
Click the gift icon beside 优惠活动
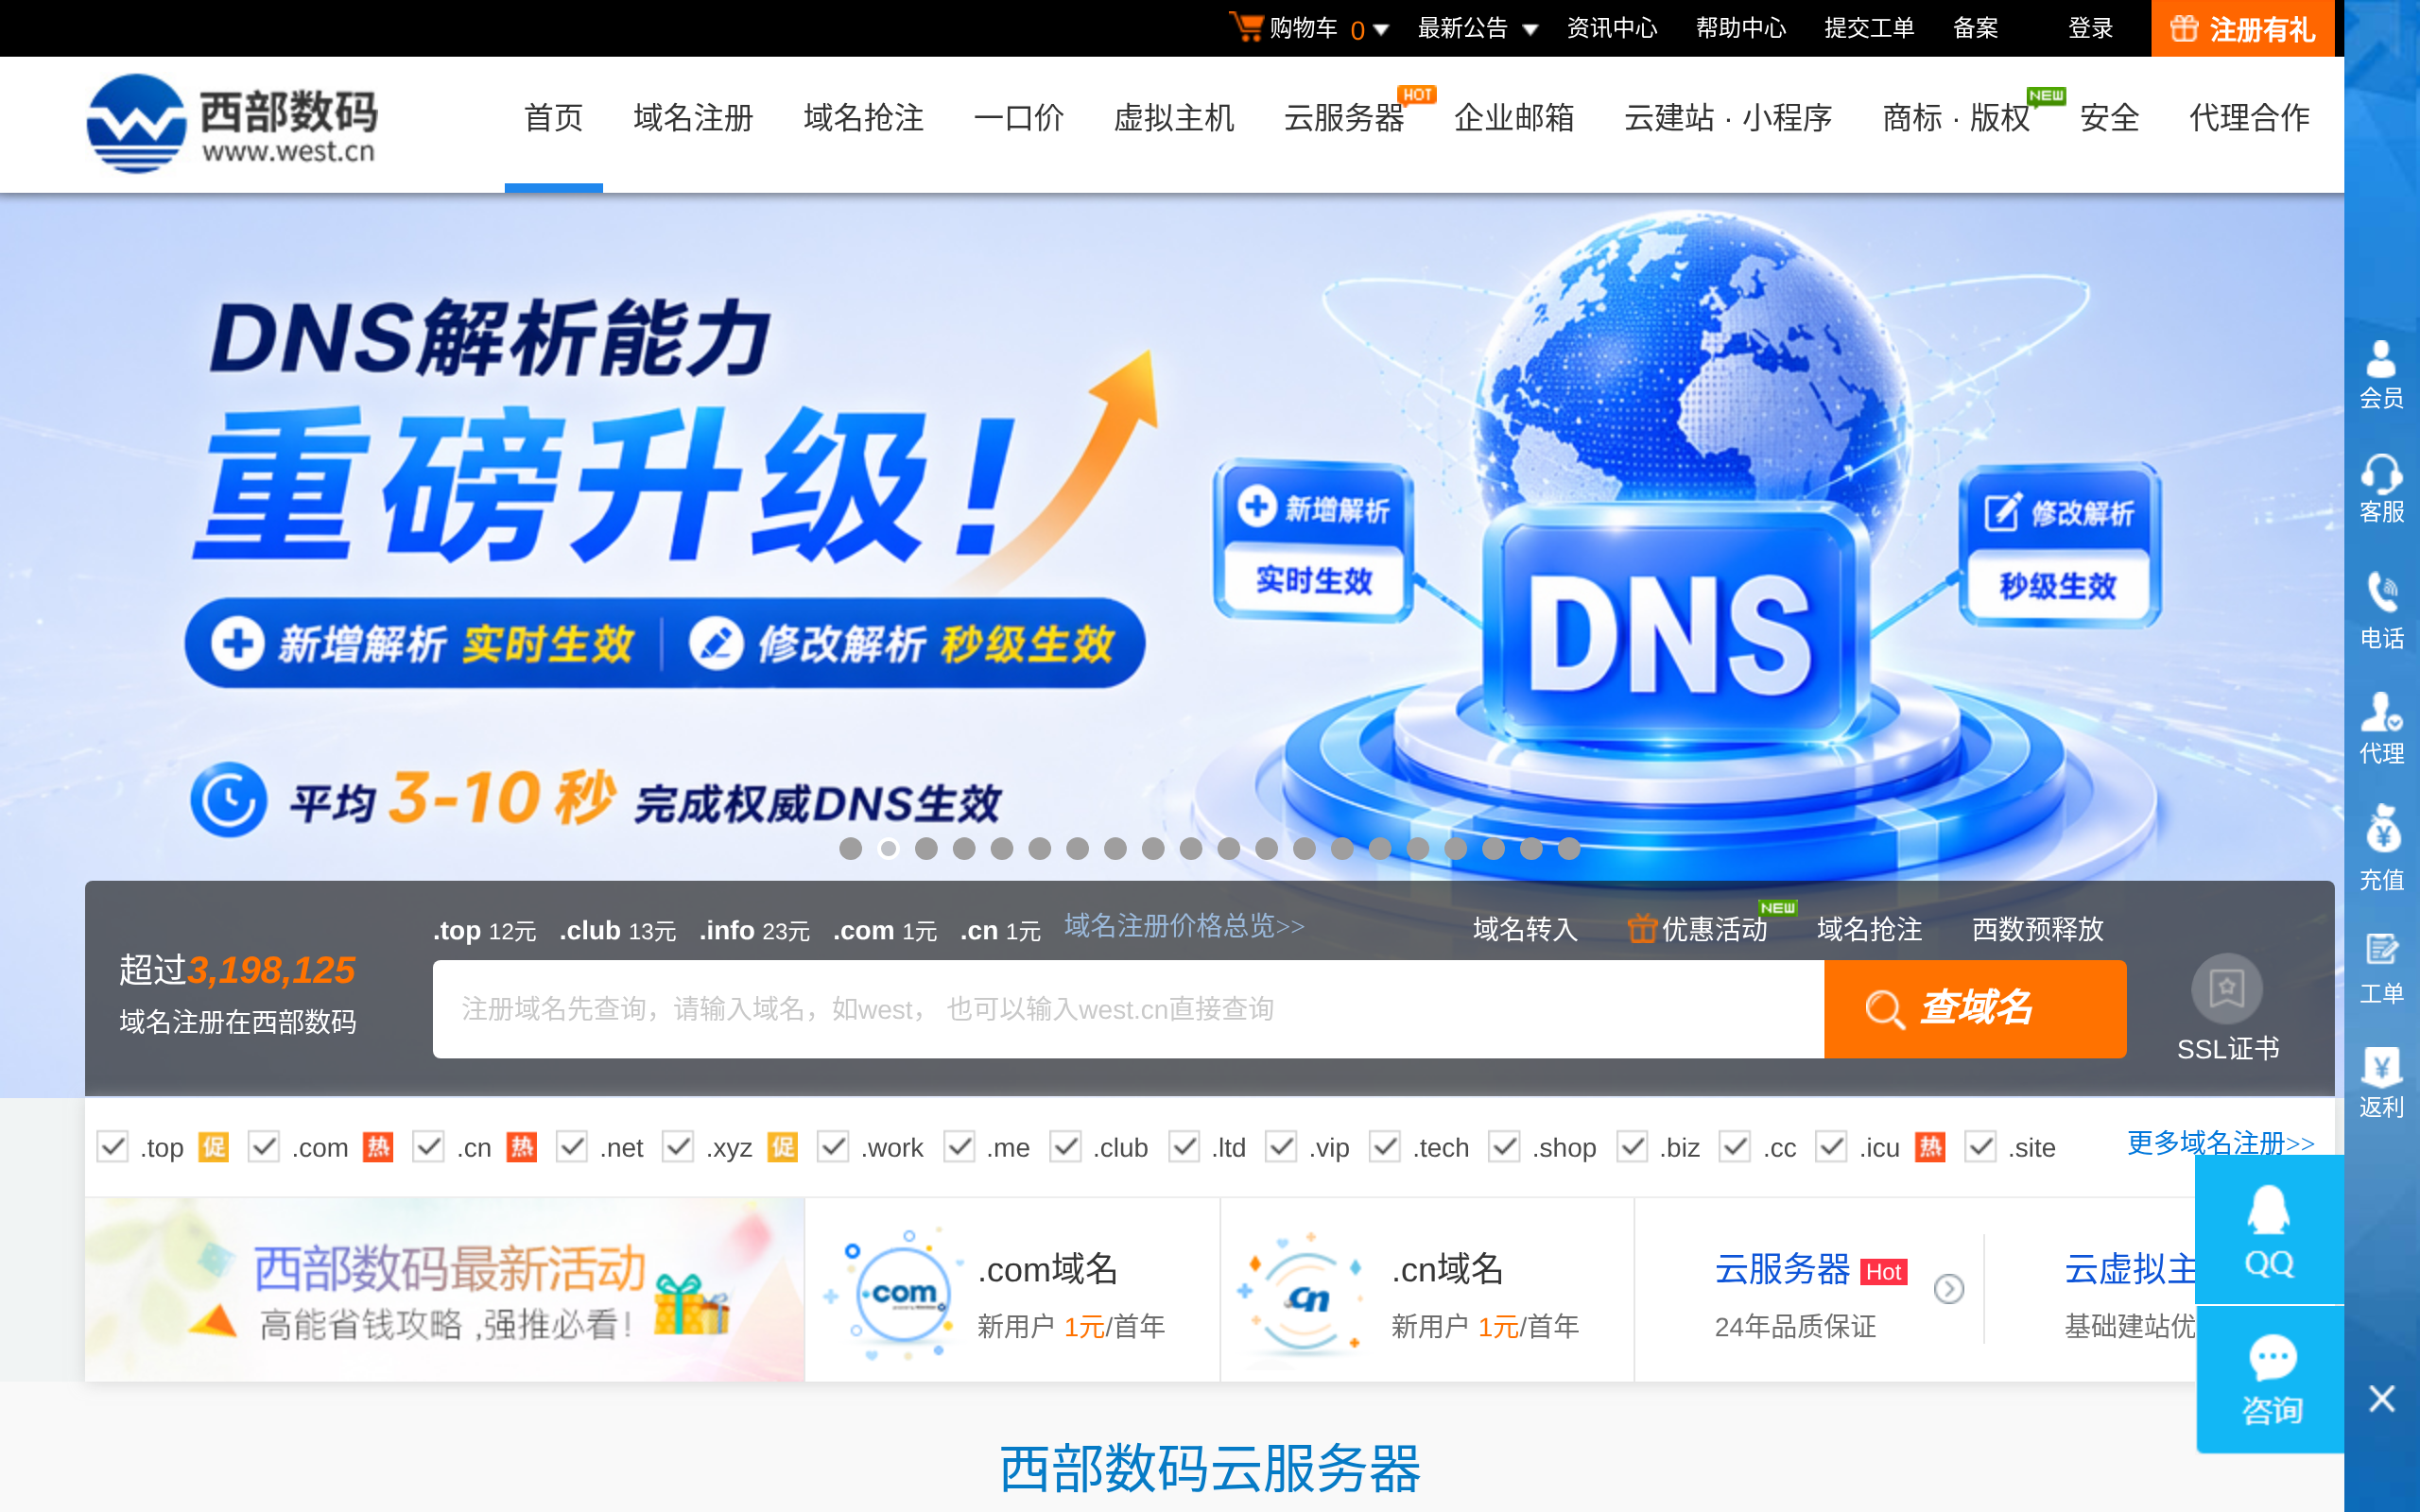pyautogui.click(x=1641, y=929)
